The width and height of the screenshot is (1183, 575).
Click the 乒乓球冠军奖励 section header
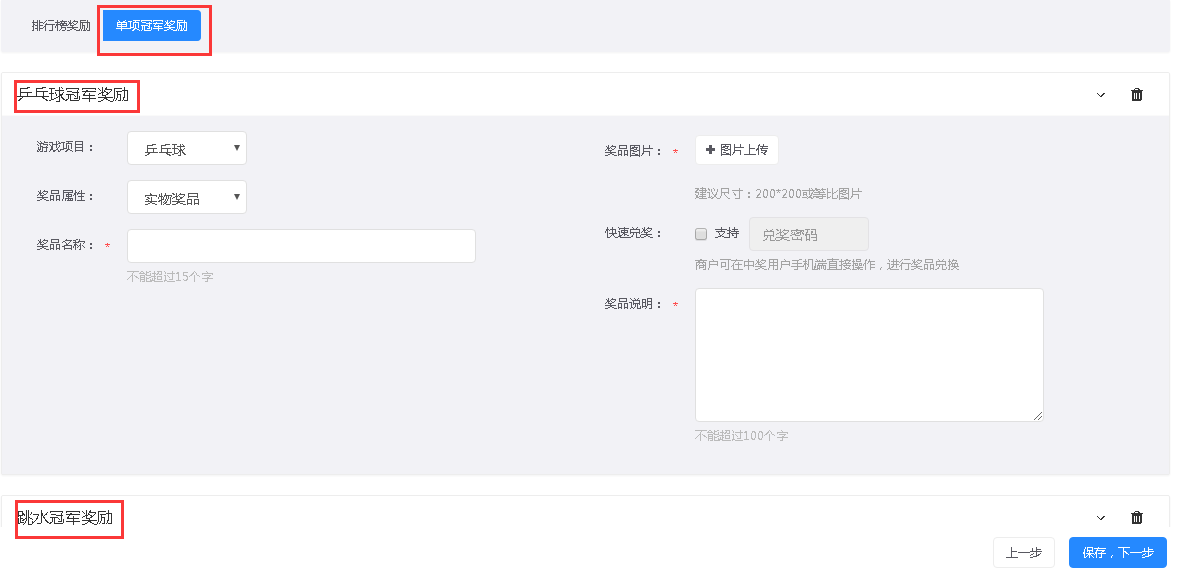coord(74,95)
